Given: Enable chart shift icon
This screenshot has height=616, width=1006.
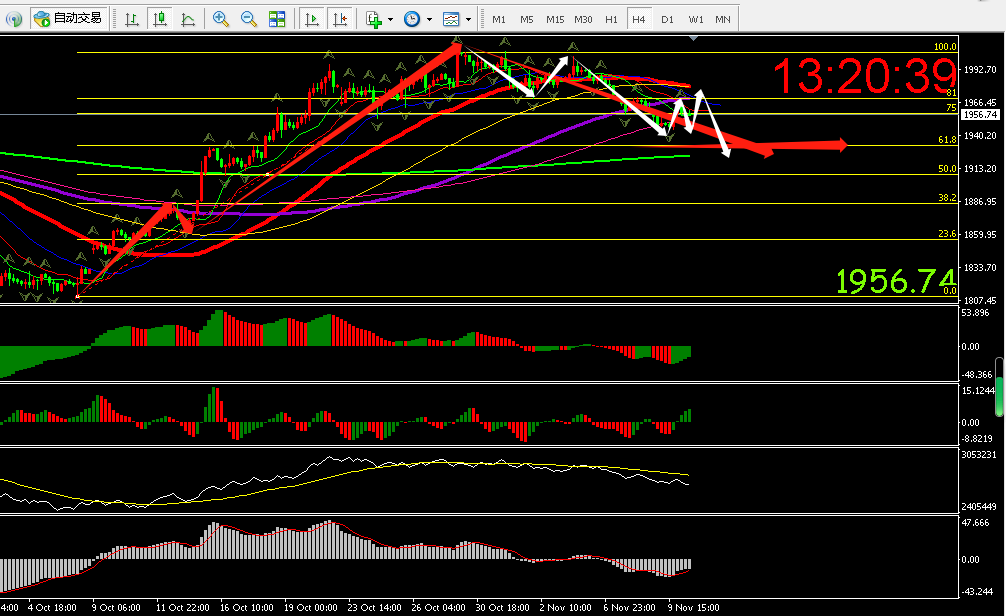Looking at the screenshot, I should click(x=341, y=19).
